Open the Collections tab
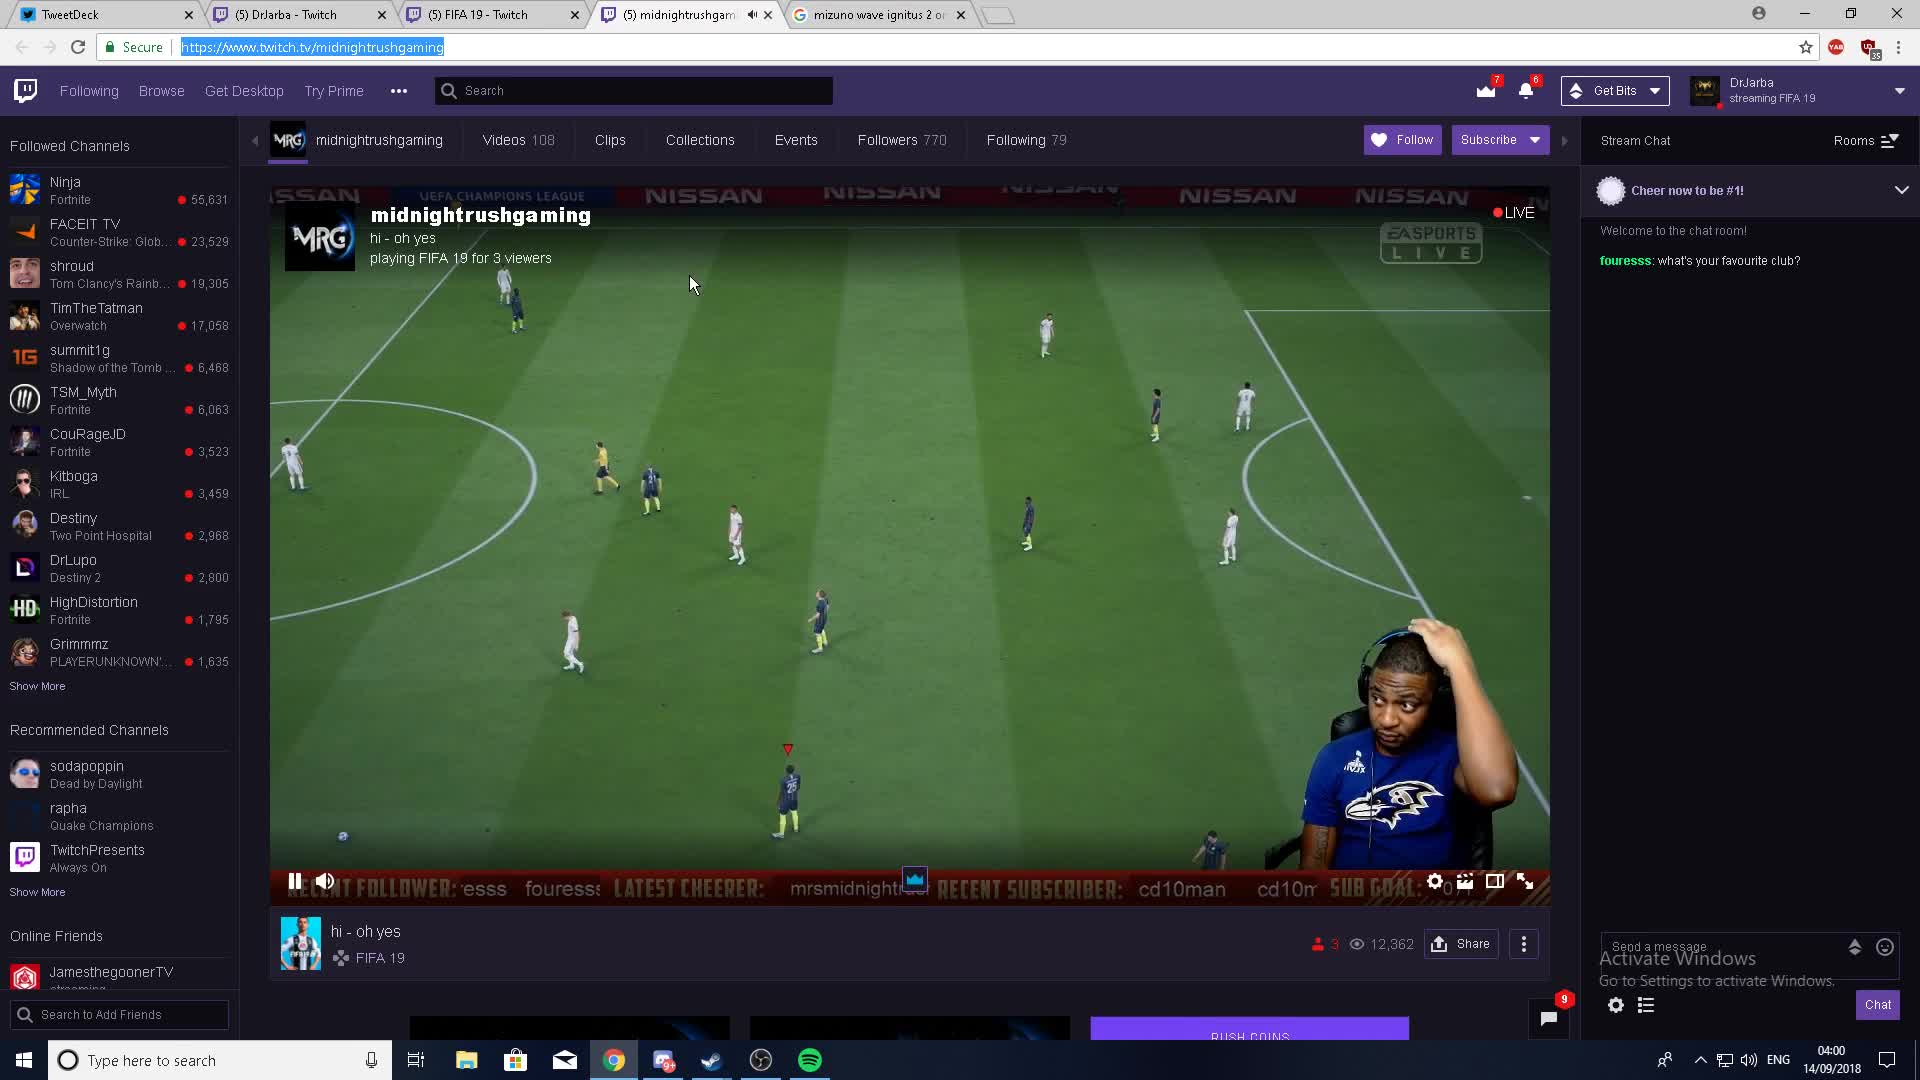Image resolution: width=1920 pixels, height=1080 pixels. click(x=700, y=140)
